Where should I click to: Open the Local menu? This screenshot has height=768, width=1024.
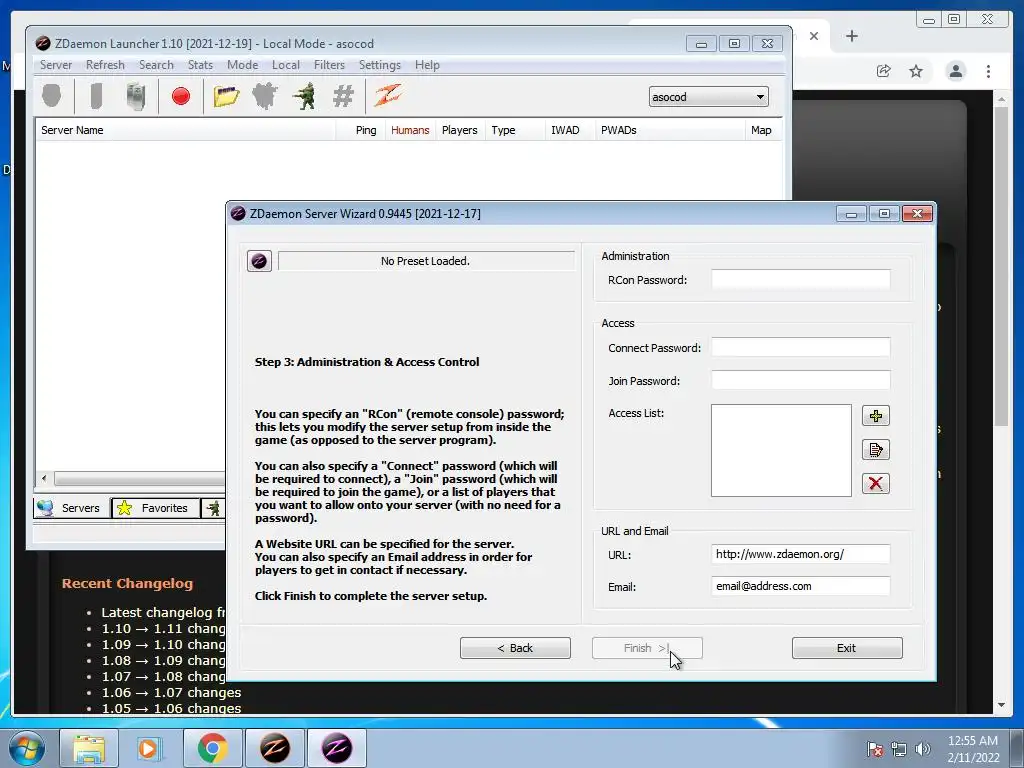click(286, 65)
